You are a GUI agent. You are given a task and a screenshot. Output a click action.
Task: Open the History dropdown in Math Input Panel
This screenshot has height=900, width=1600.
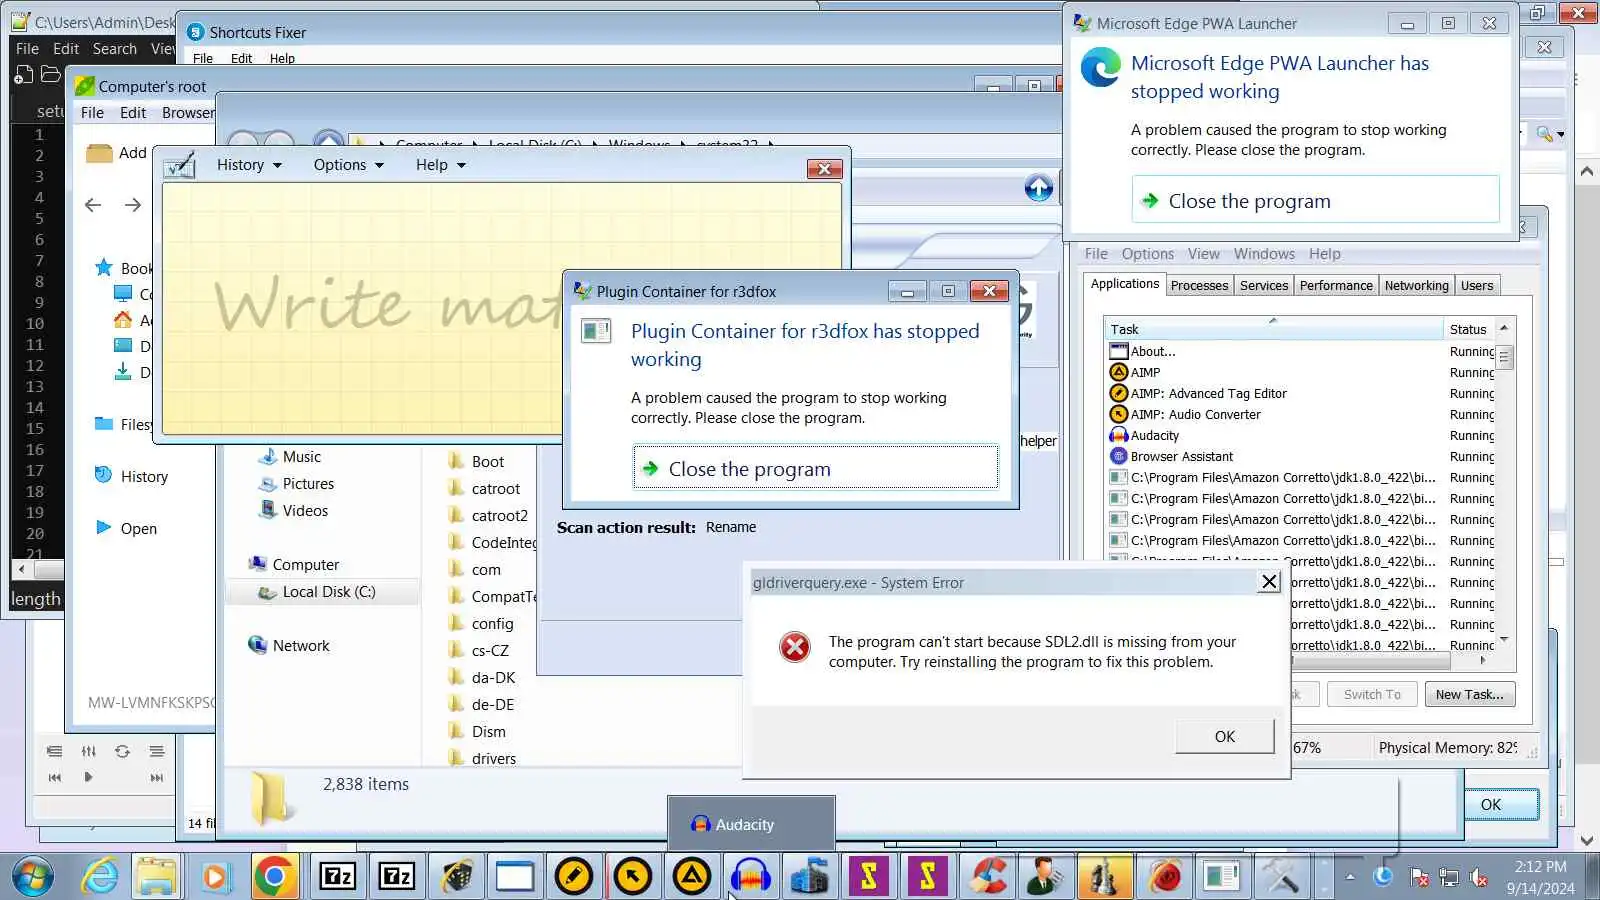(x=250, y=165)
